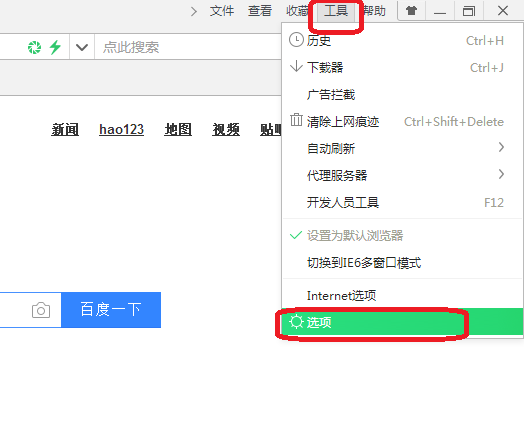Click the green aperture compatibility-mode icon
Screen dimensions: 524x437
34,47
